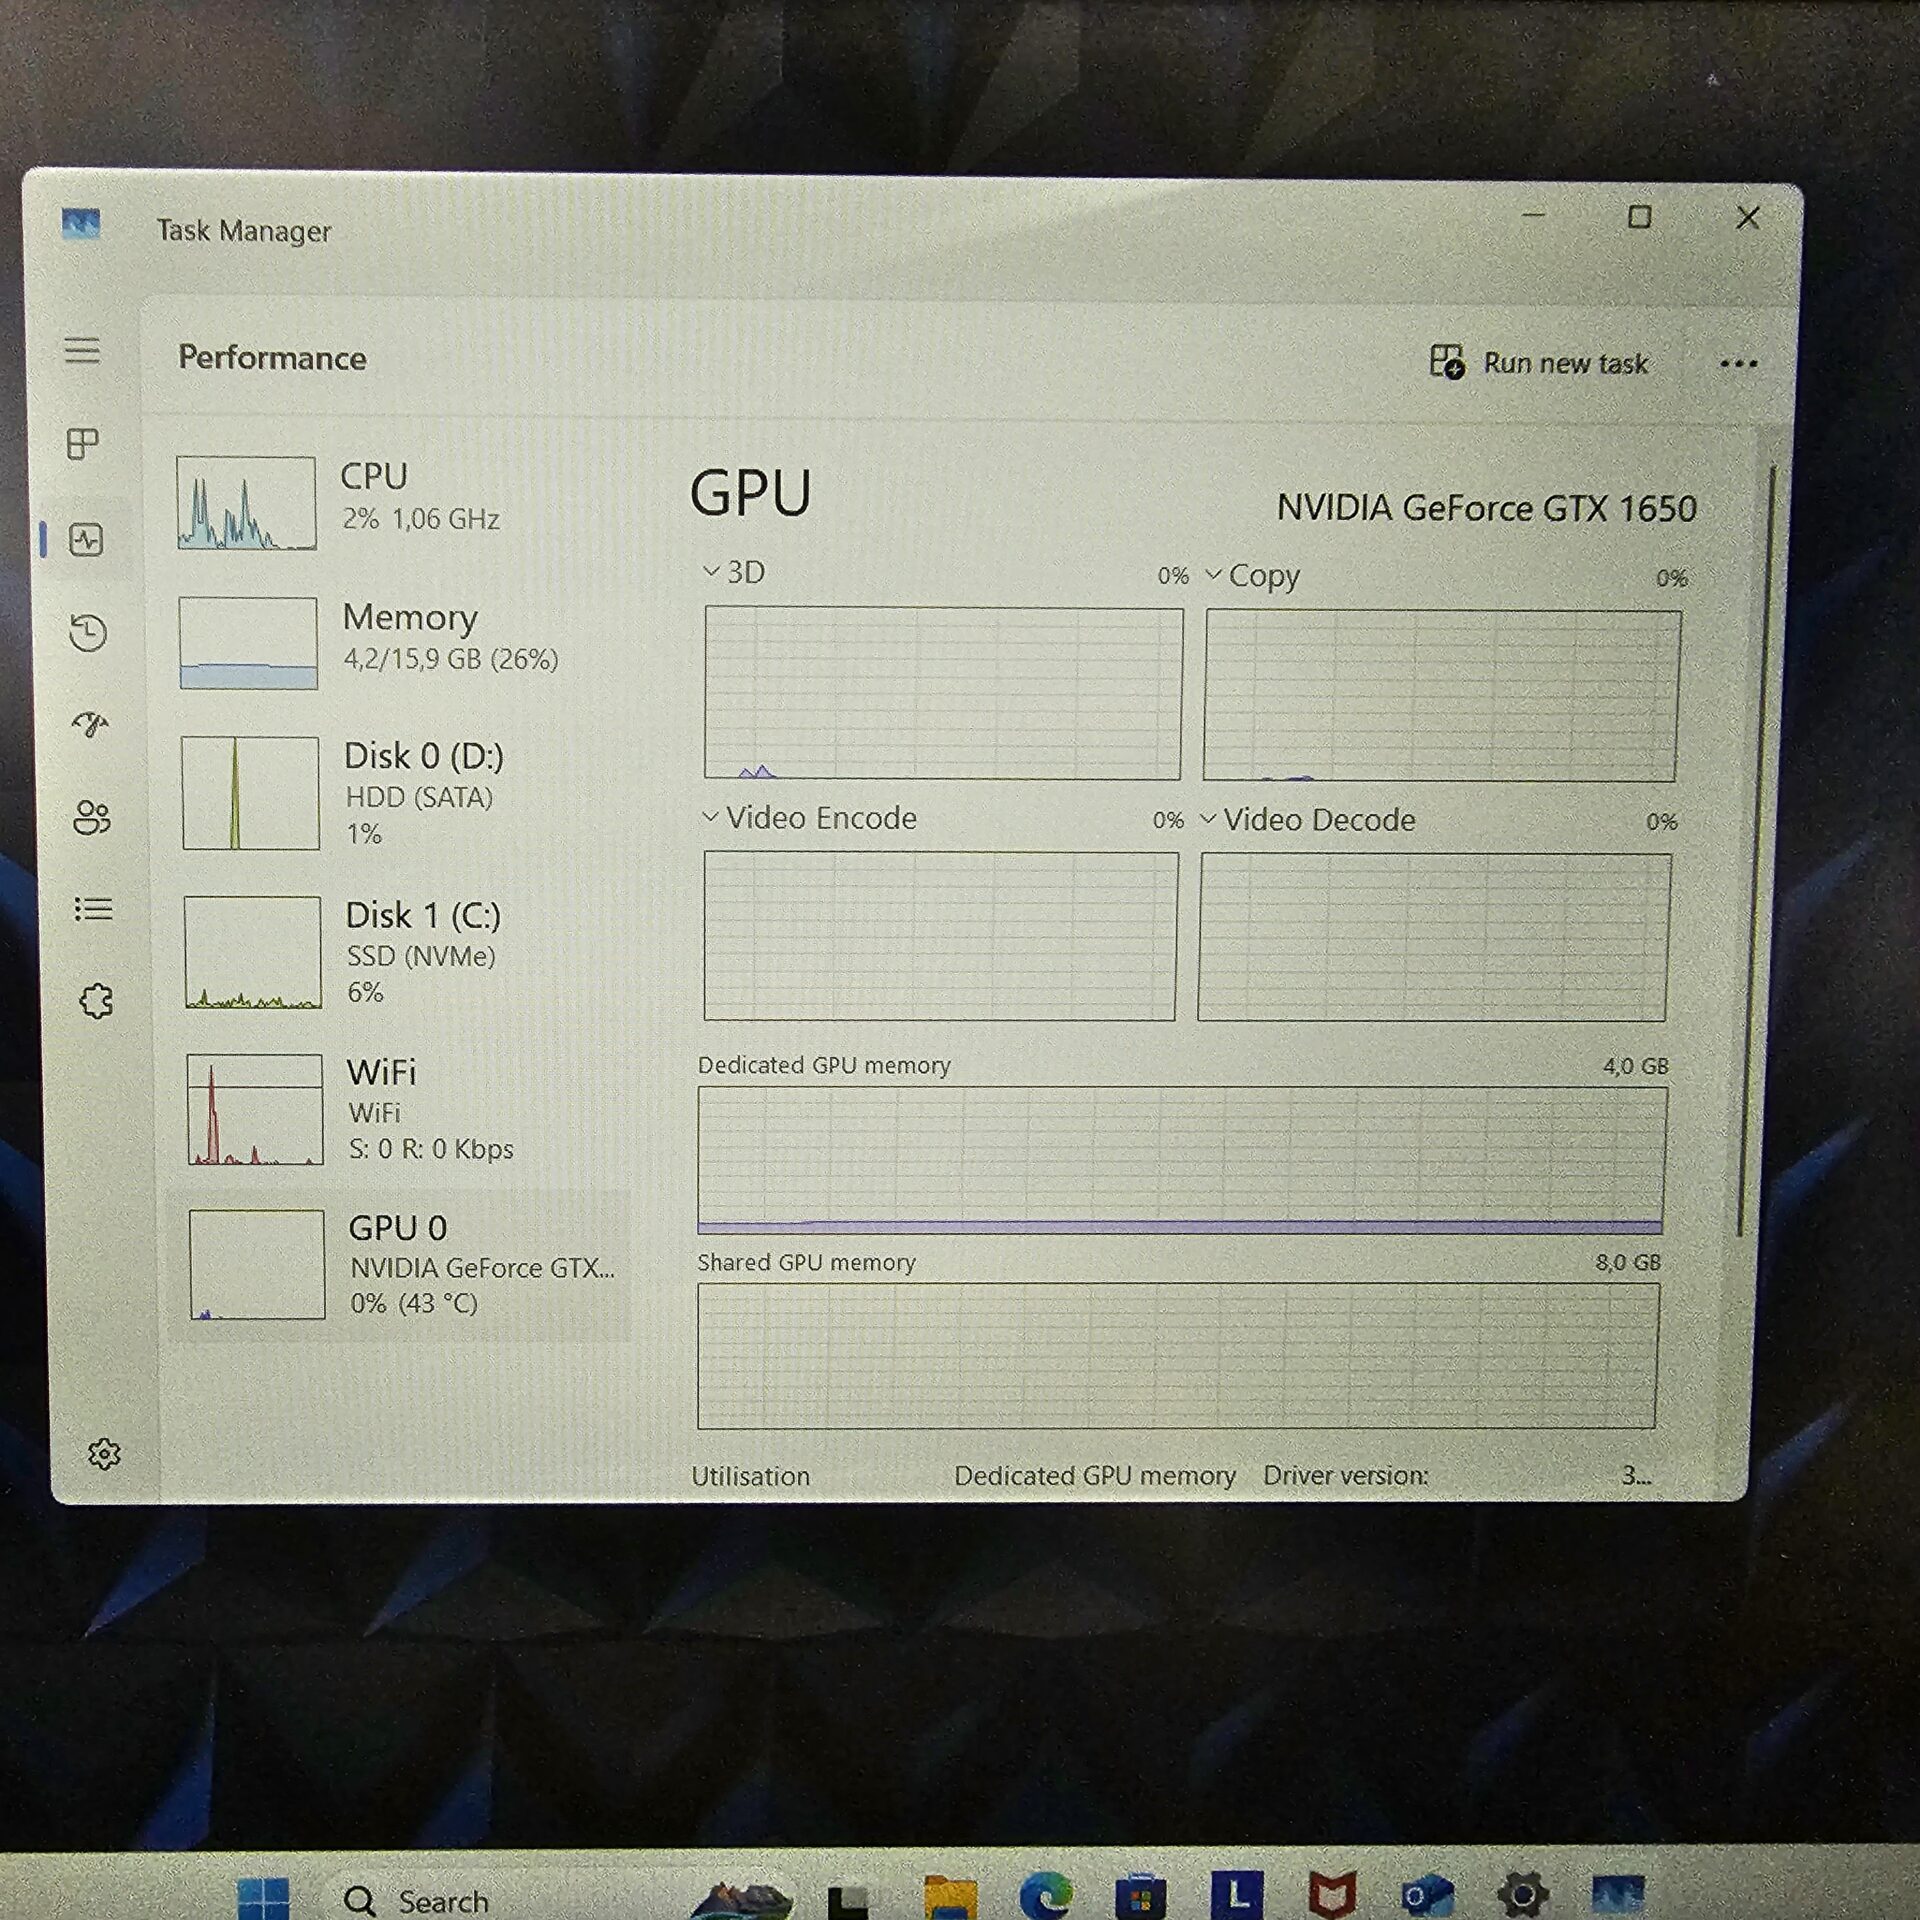Click the GPU panel vertical scrollbar
This screenshot has width=1920, height=1920.
[1757, 850]
